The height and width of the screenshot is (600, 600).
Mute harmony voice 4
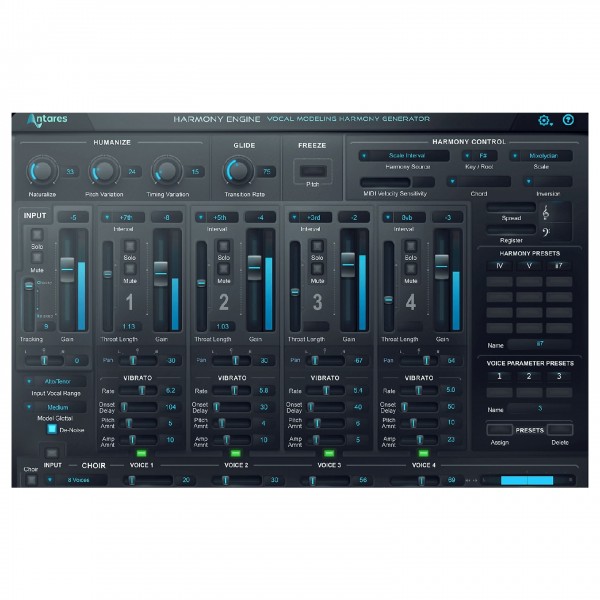(x=411, y=269)
